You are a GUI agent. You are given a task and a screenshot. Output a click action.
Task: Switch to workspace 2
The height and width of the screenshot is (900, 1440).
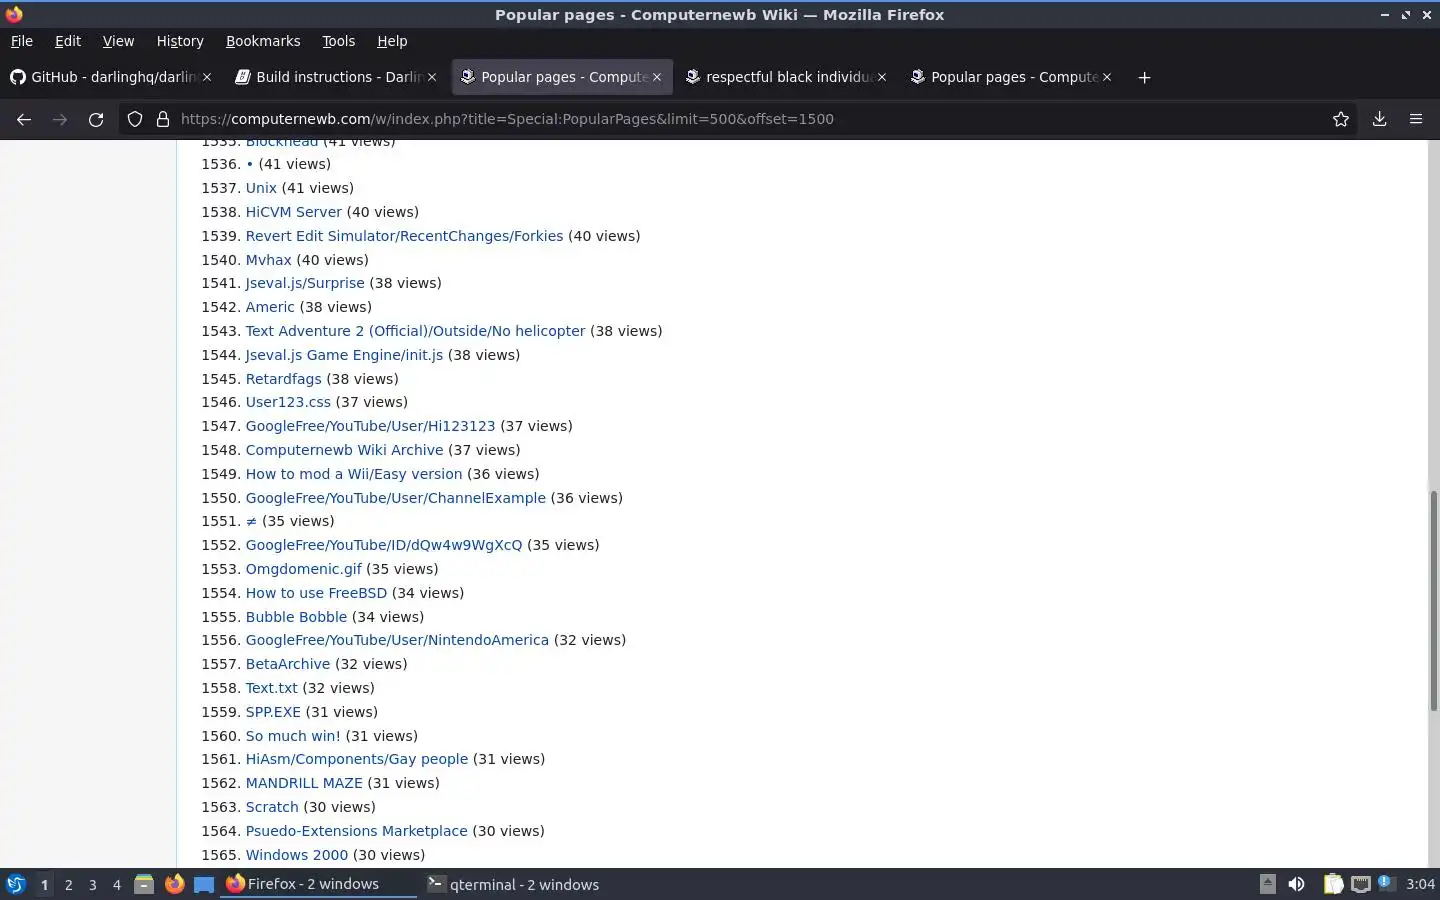pyautogui.click(x=68, y=884)
